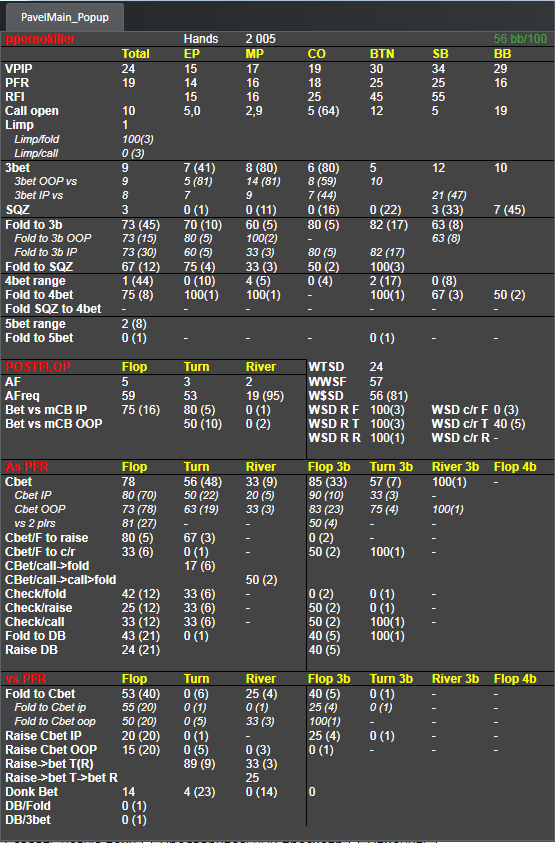555x843 pixels.
Task: Click player name ppornokiller
Action: coord(40,39)
